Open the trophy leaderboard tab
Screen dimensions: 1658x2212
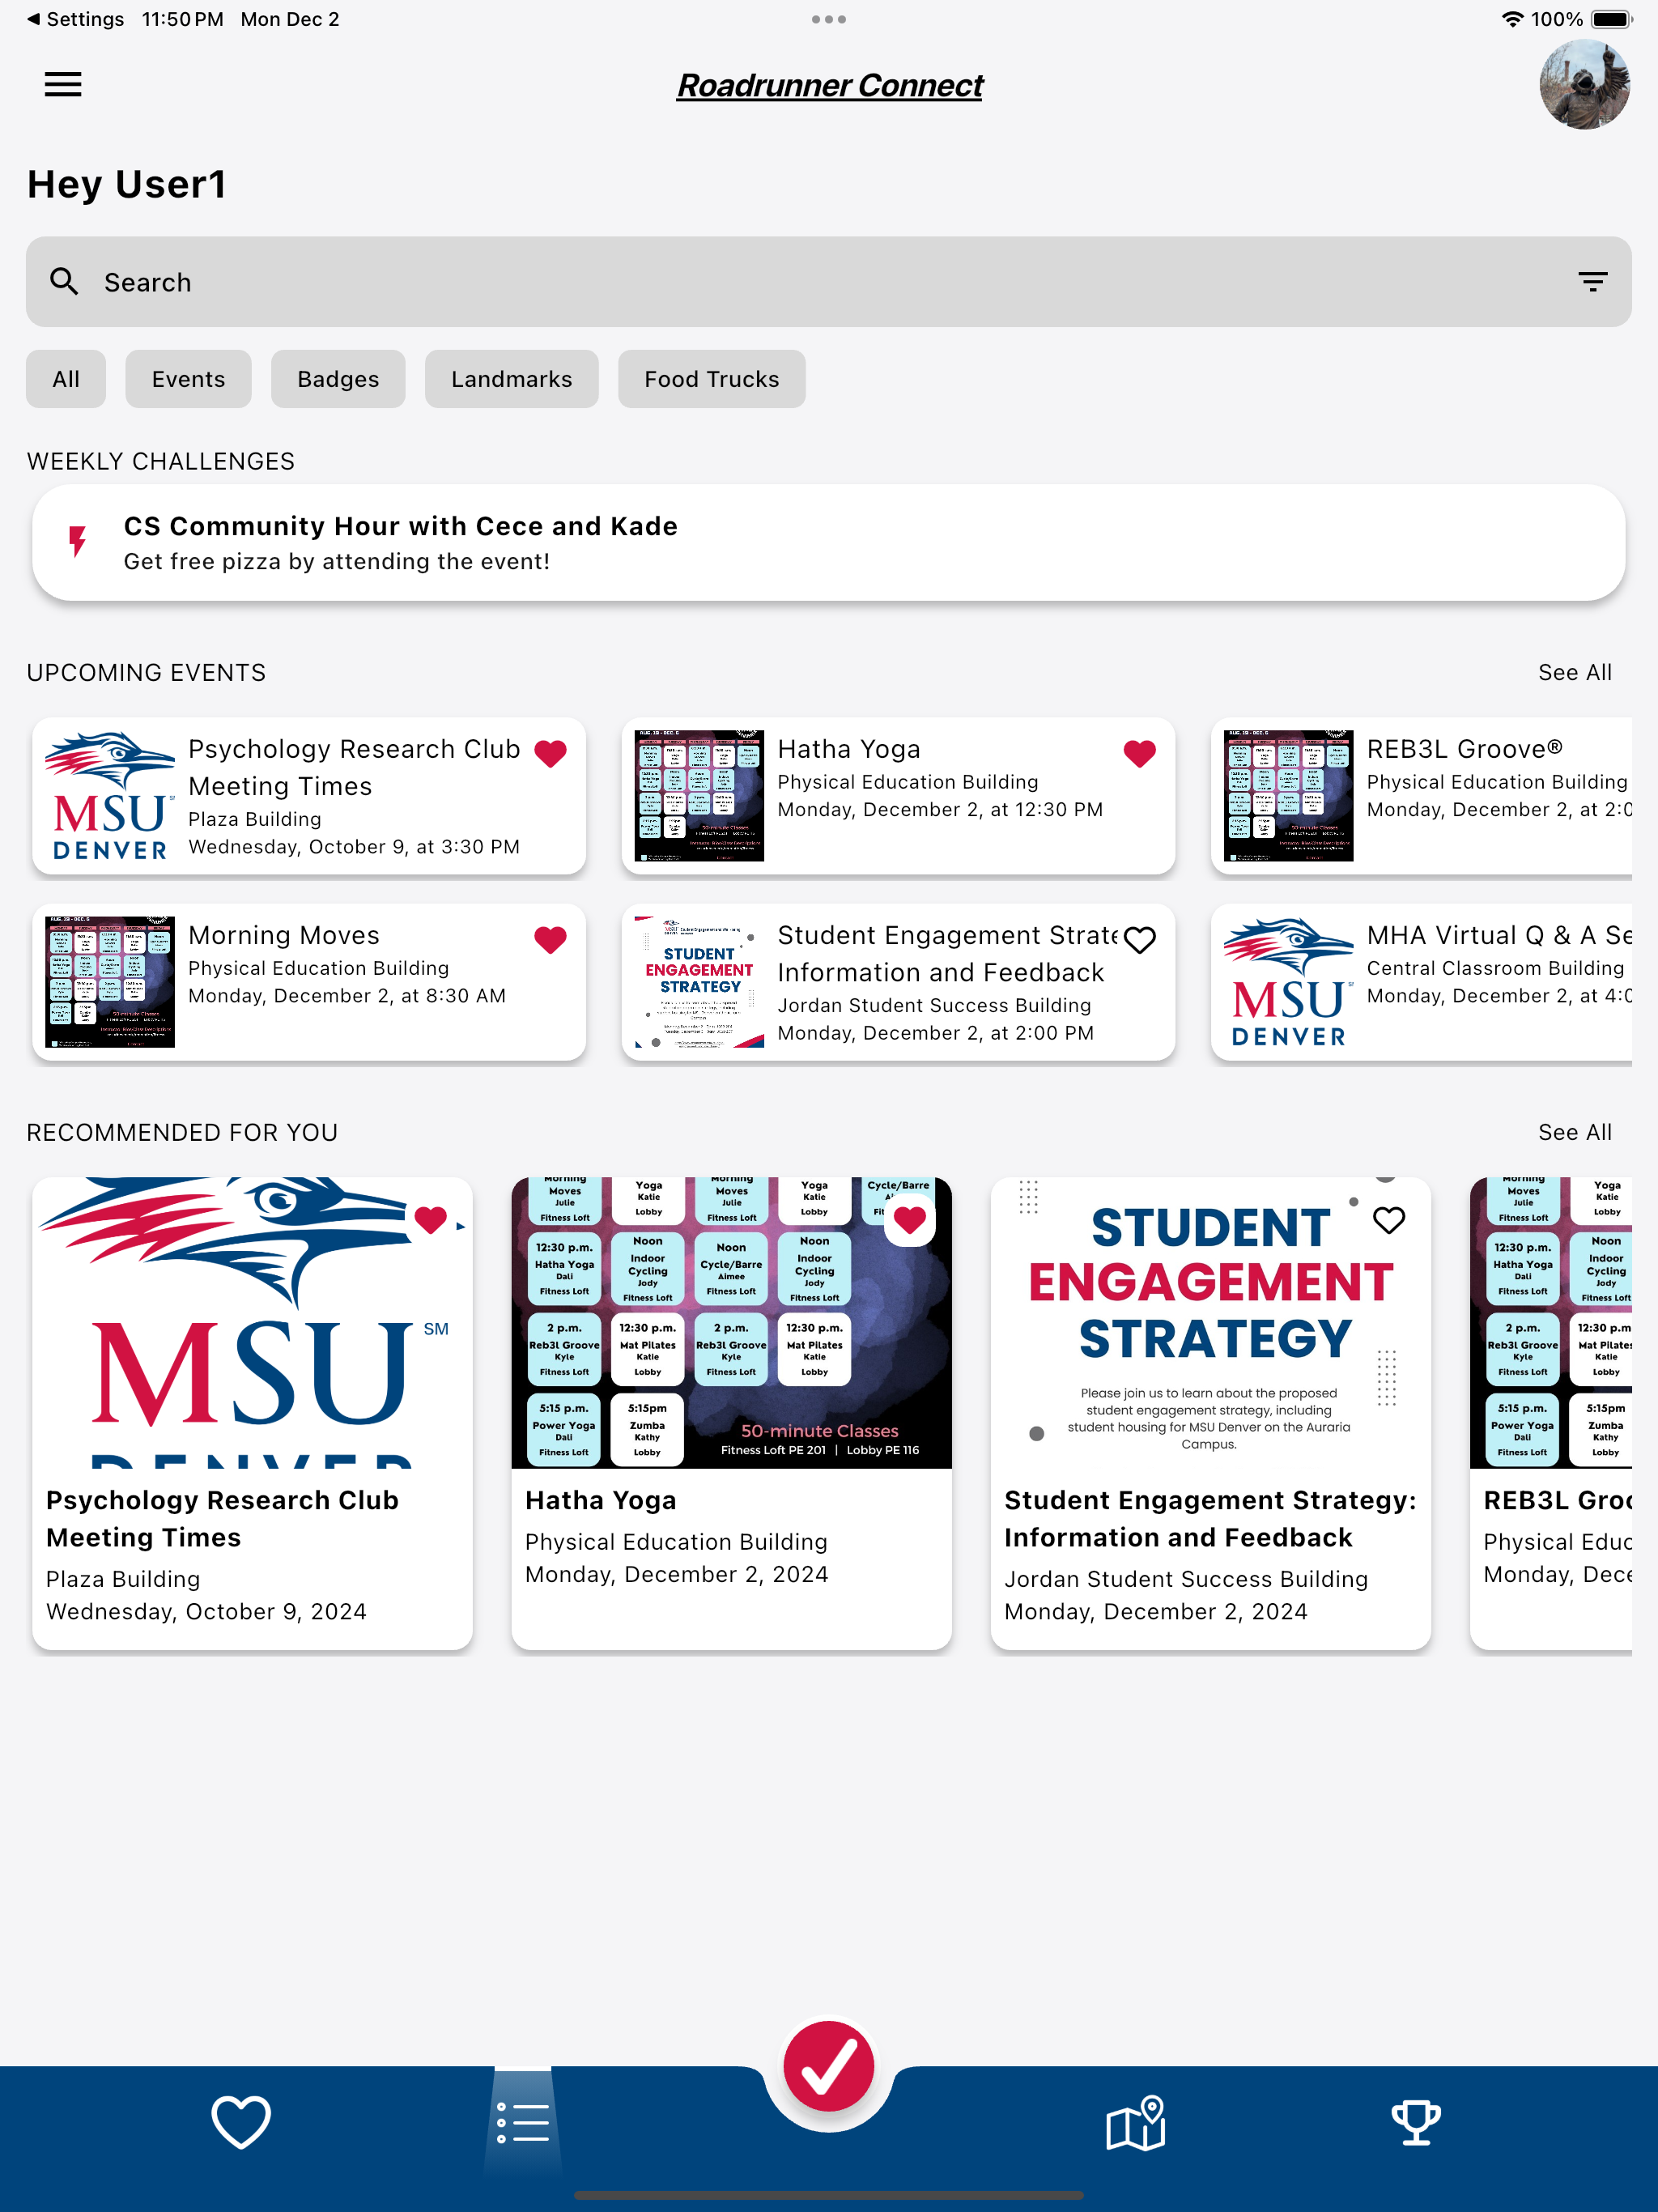(1416, 2121)
